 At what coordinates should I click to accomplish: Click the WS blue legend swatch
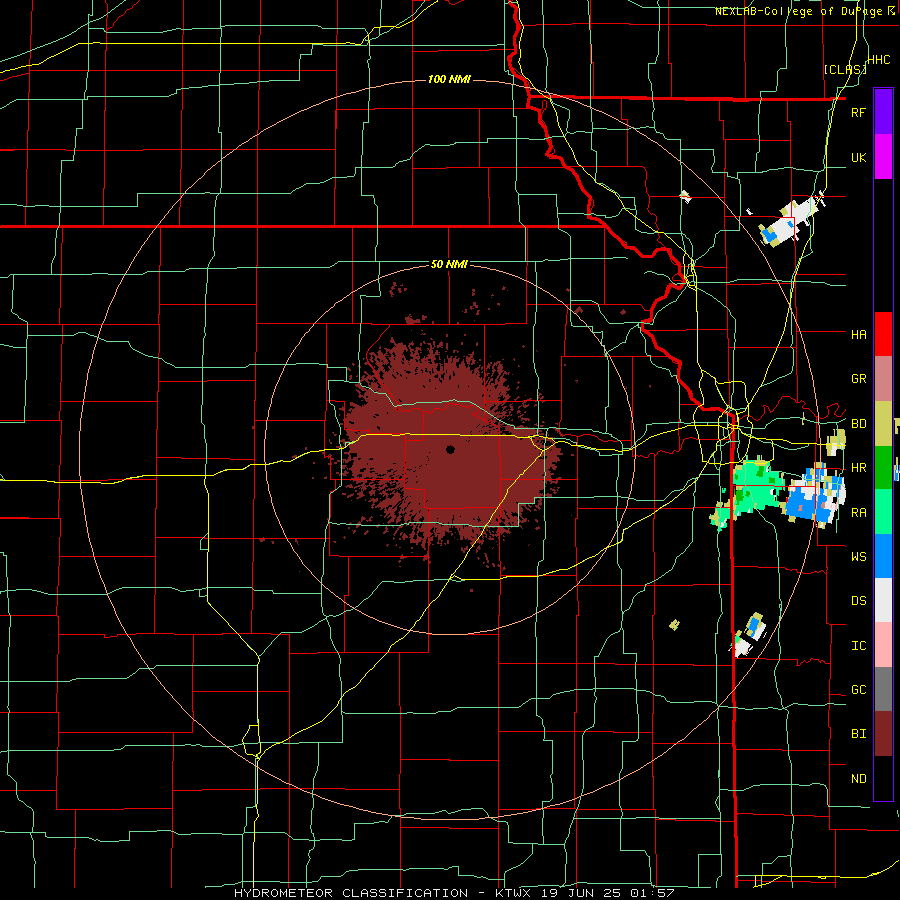click(x=883, y=556)
